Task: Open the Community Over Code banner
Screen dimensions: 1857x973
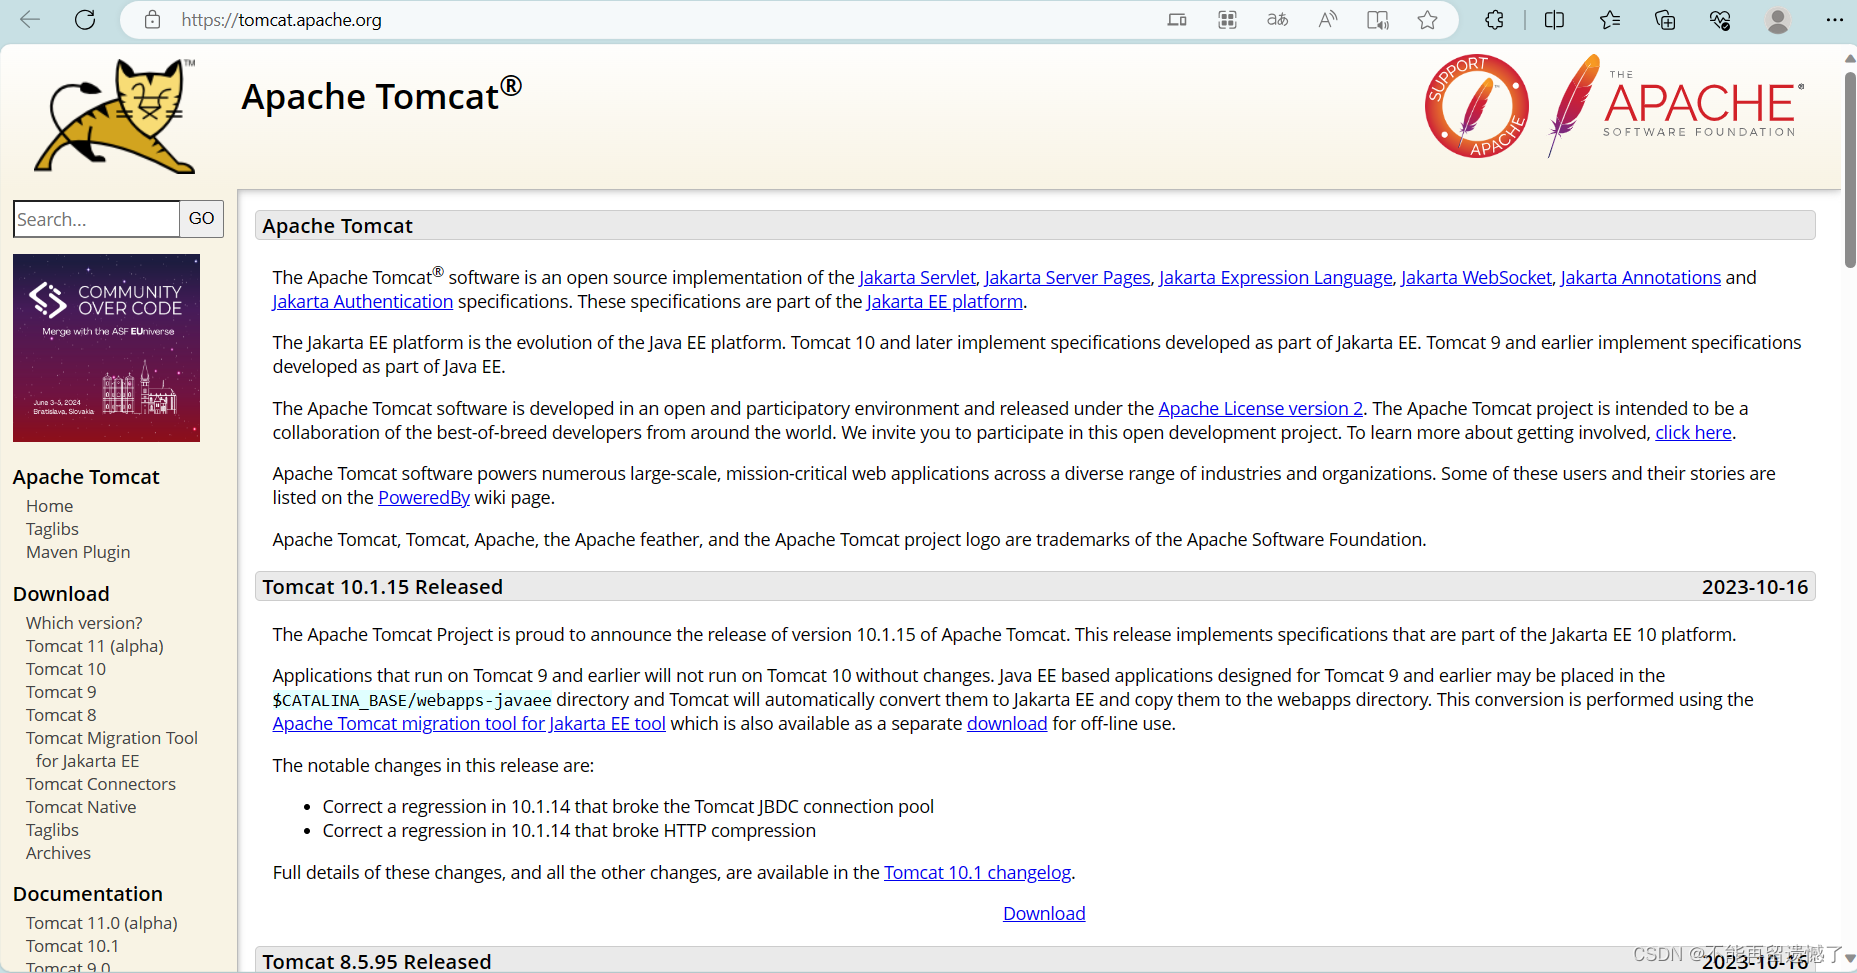Action: click(x=106, y=348)
